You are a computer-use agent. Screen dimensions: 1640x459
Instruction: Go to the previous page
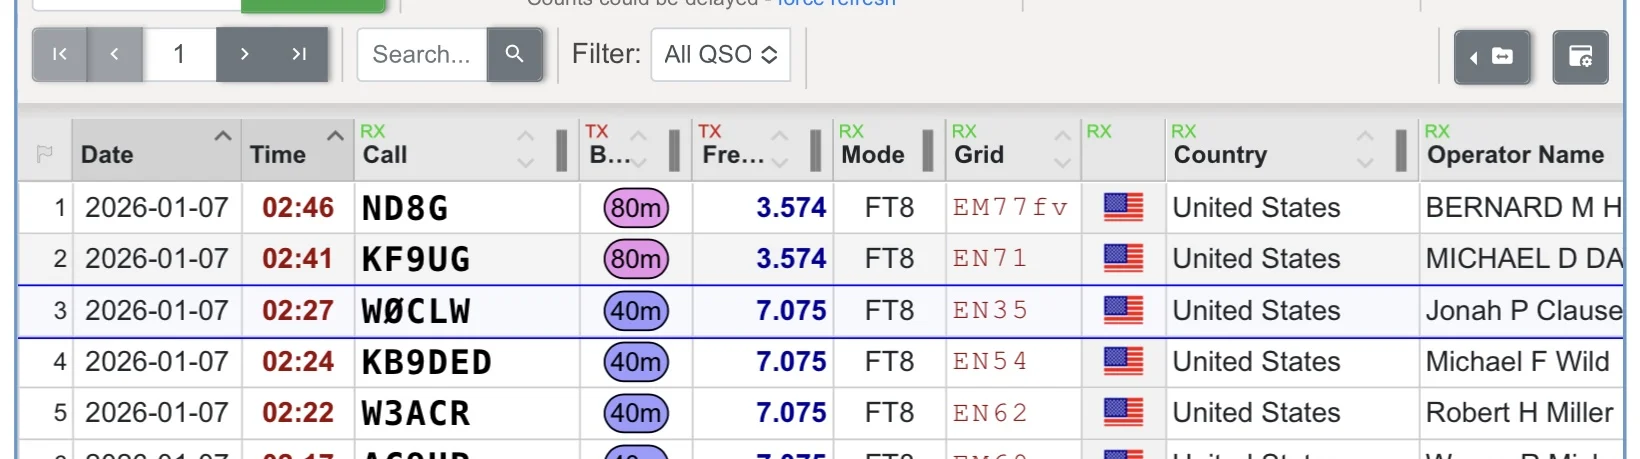click(x=115, y=54)
